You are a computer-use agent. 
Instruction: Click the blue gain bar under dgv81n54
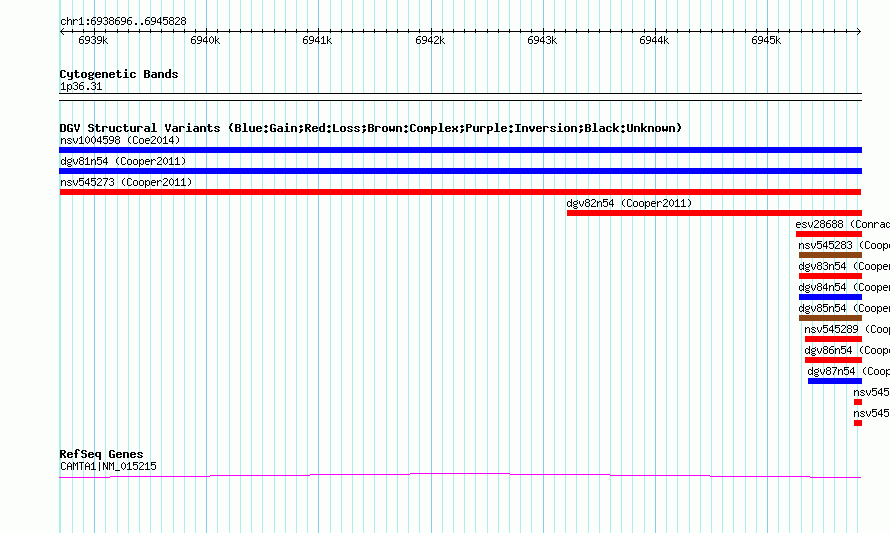pos(460,171)
